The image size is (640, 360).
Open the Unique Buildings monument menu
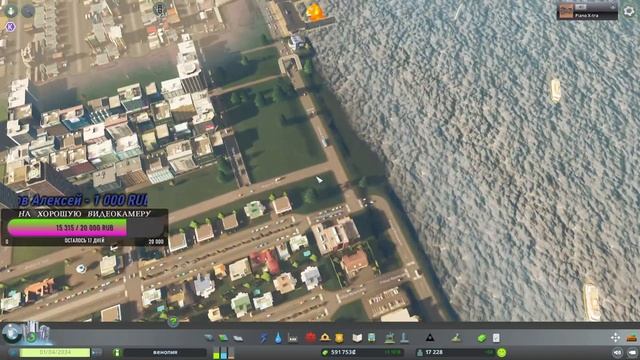[x=404, y=338]
